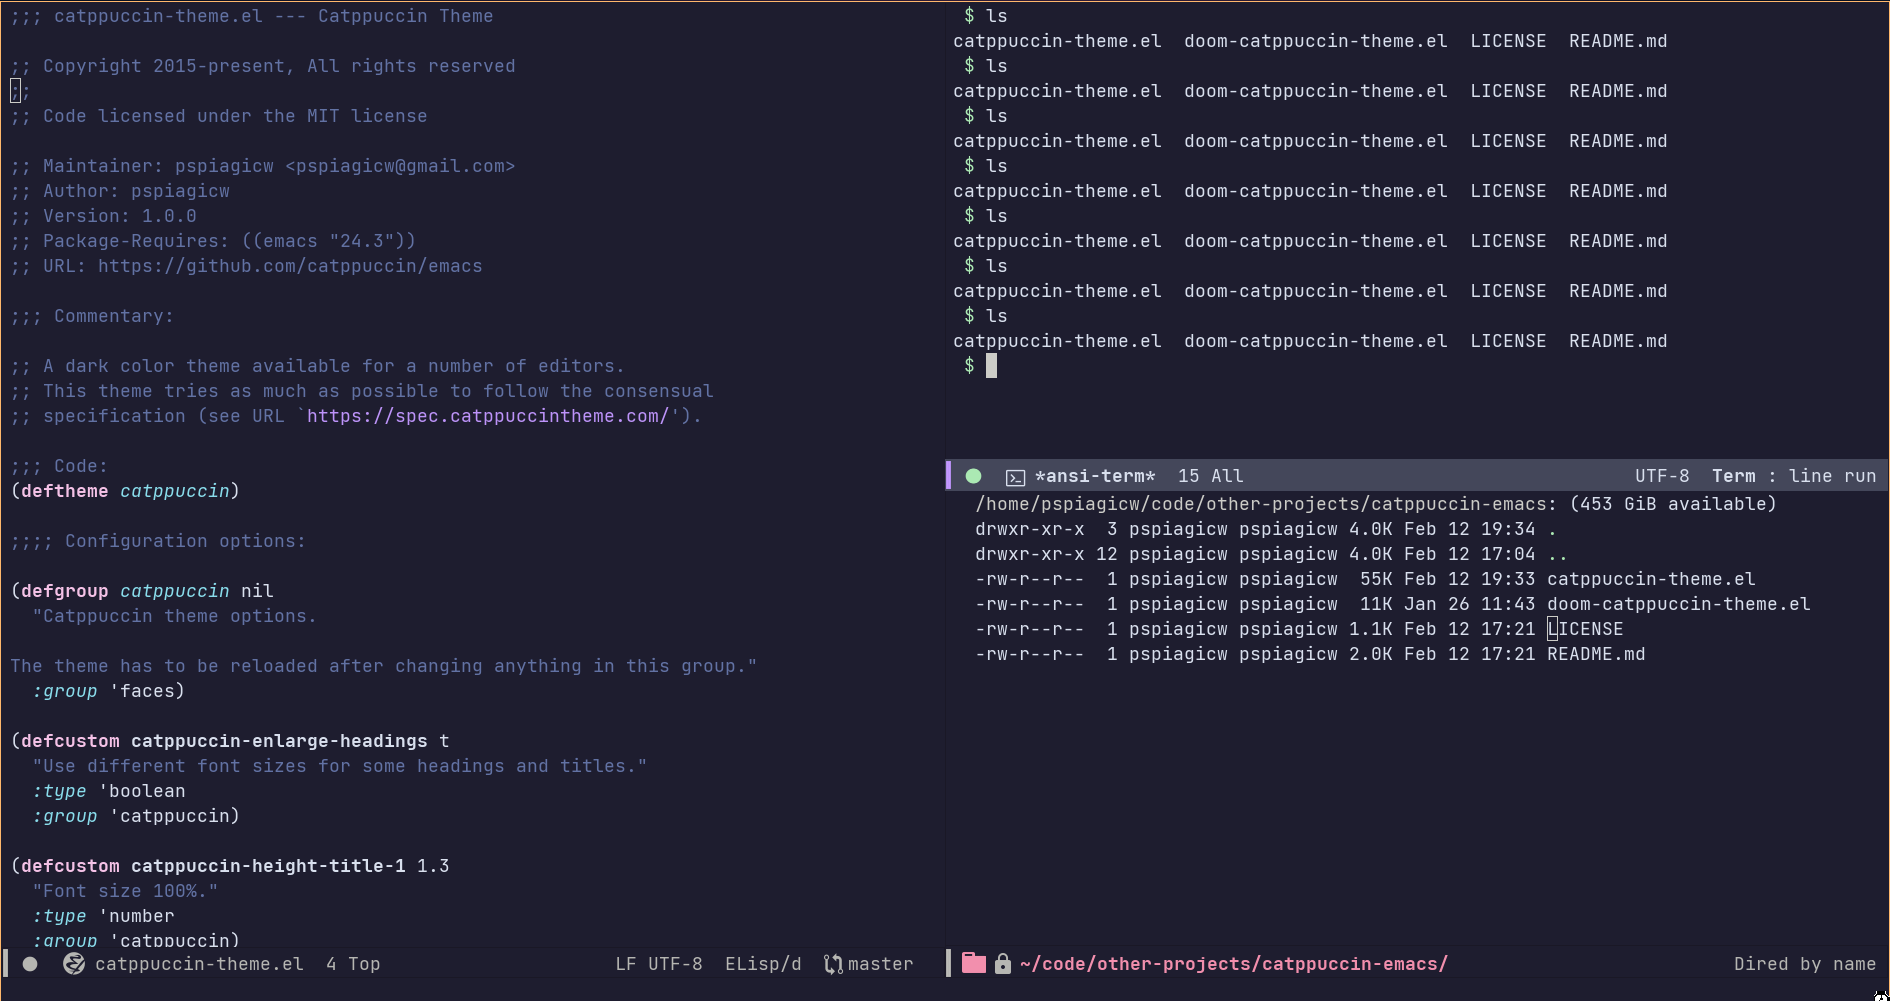Click the Term mode label in ansi-term modeline

pyautogui.click(x=1733, y=476)
